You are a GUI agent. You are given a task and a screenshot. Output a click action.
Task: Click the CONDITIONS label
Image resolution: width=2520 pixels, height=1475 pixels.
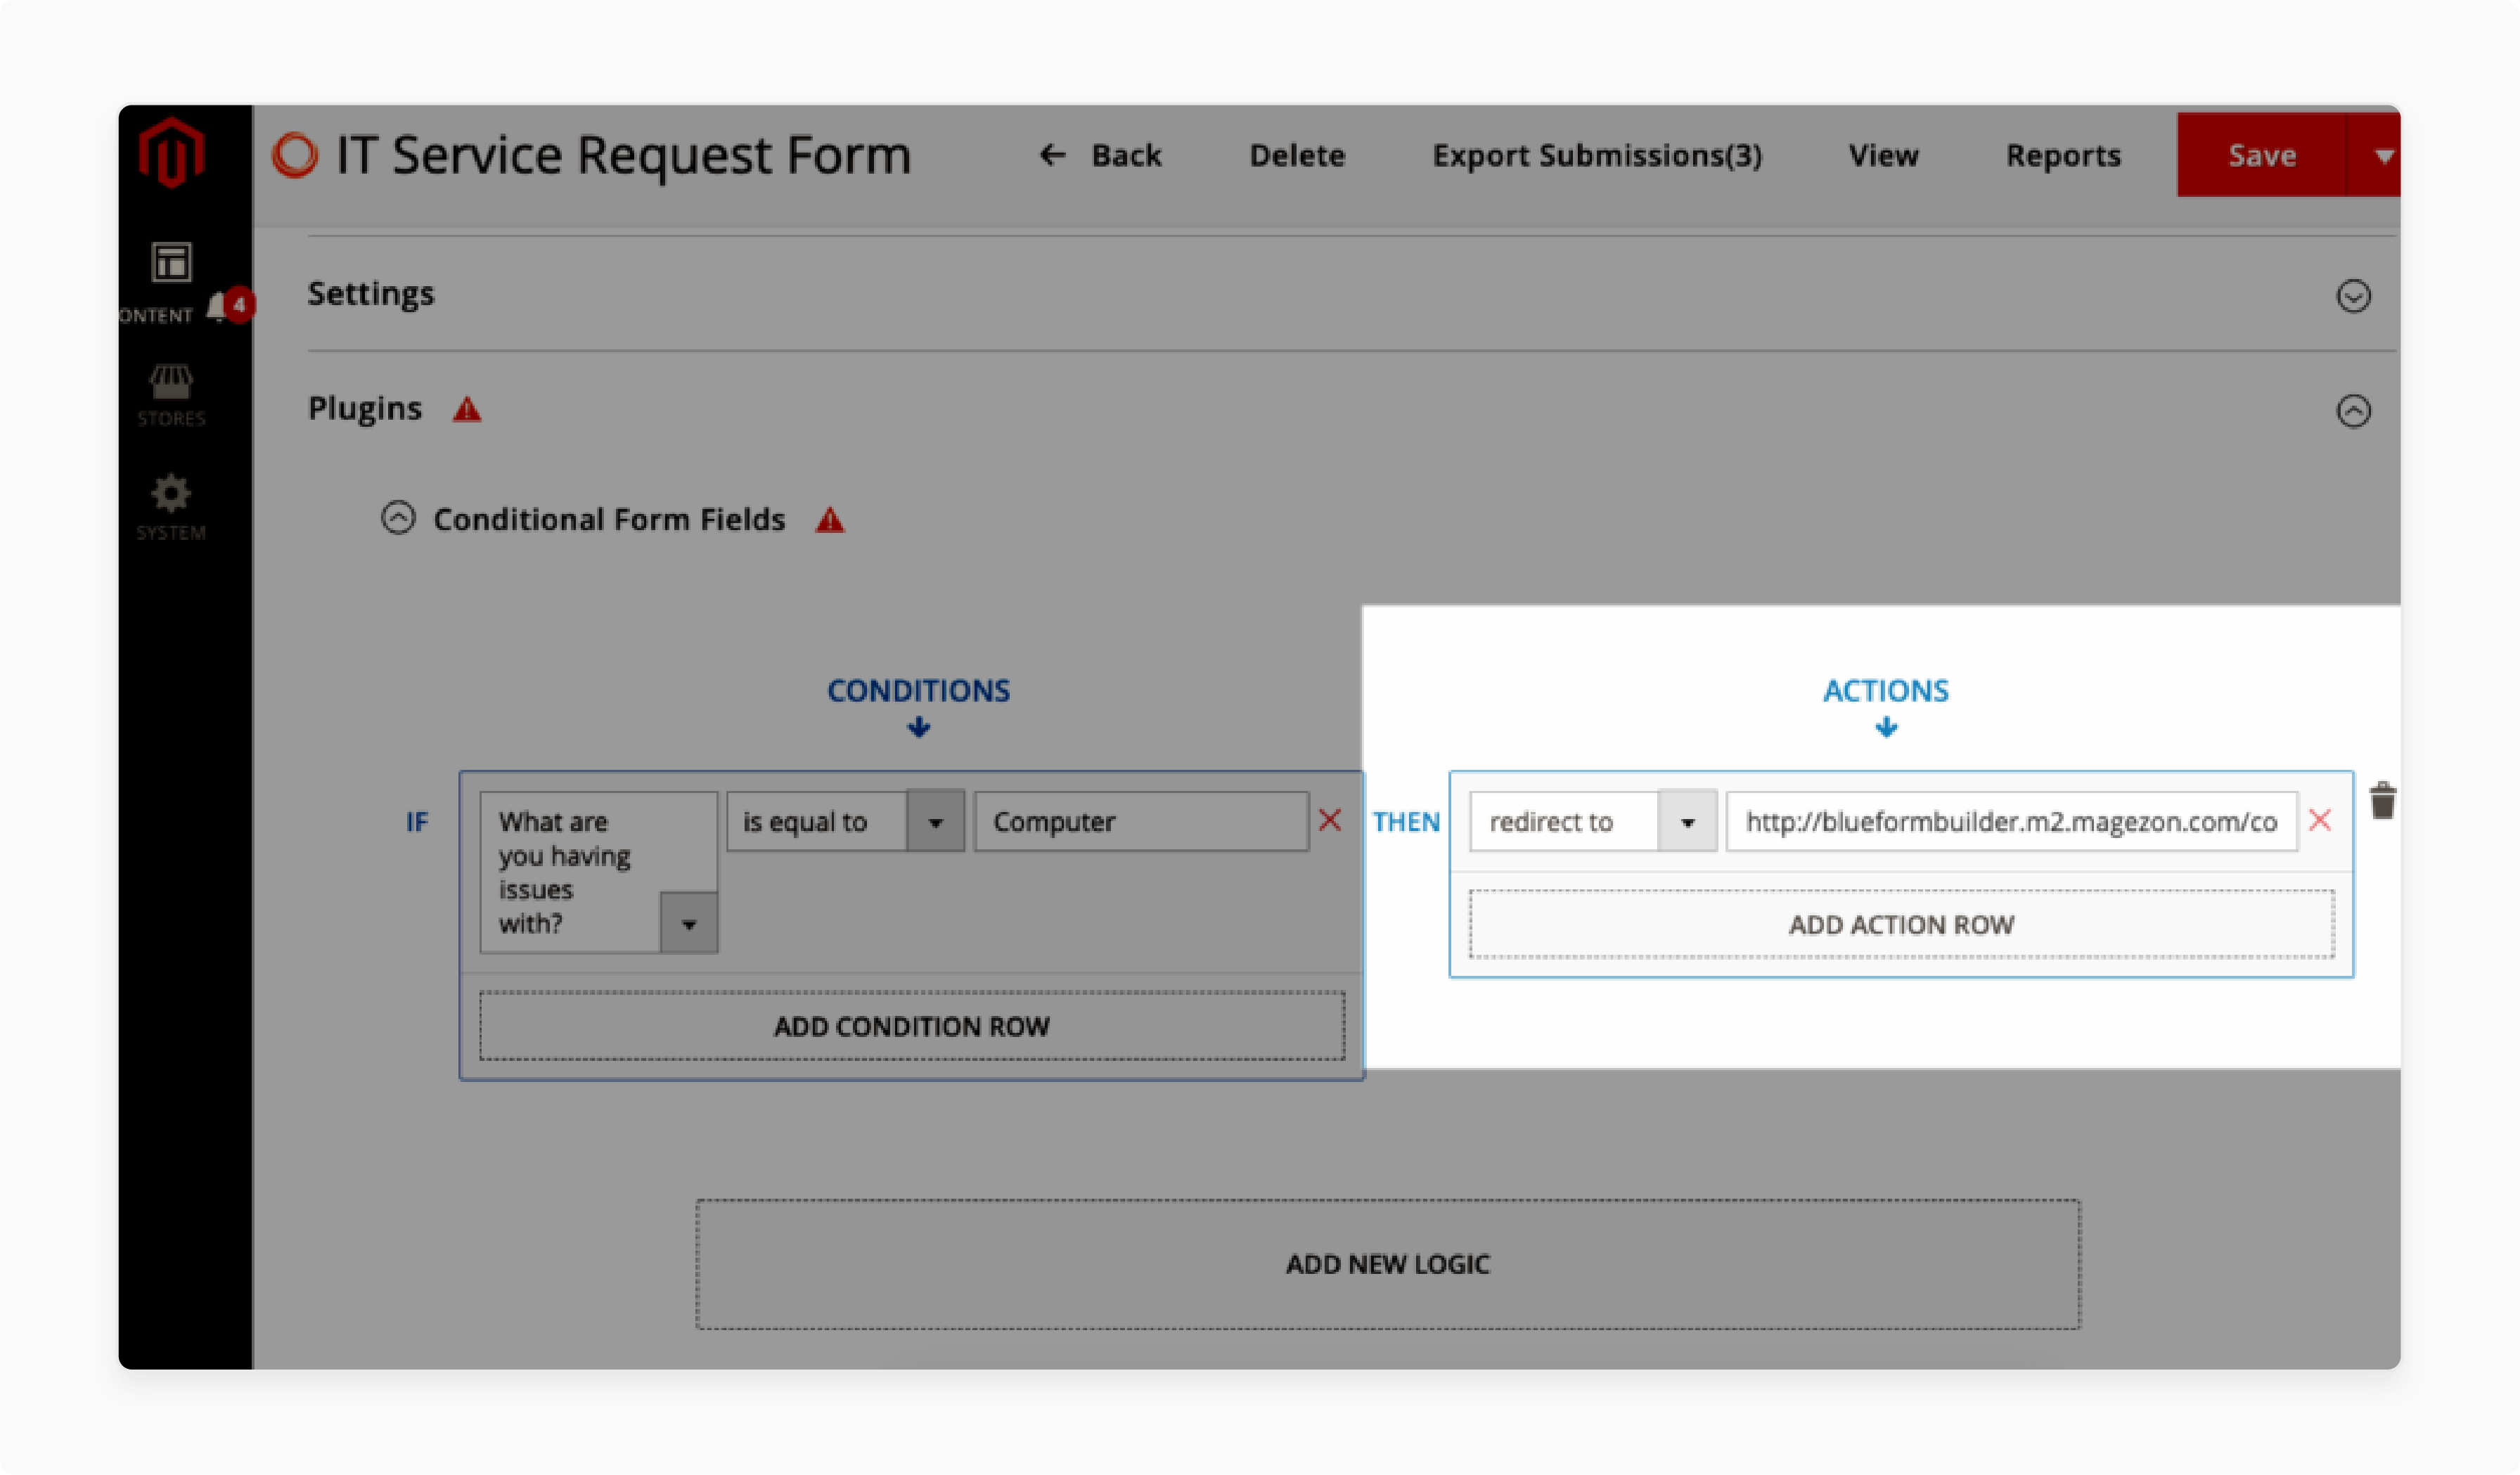point(918,691)
